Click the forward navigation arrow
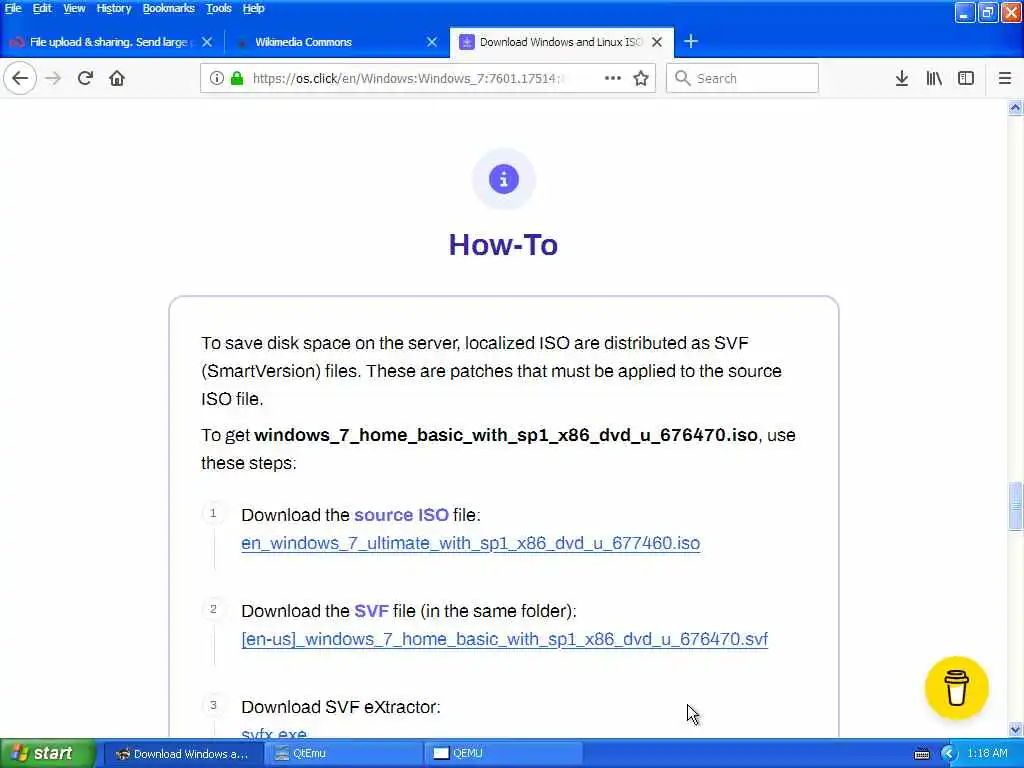This screenshot has height=768, width=1024. coord(53,78)
